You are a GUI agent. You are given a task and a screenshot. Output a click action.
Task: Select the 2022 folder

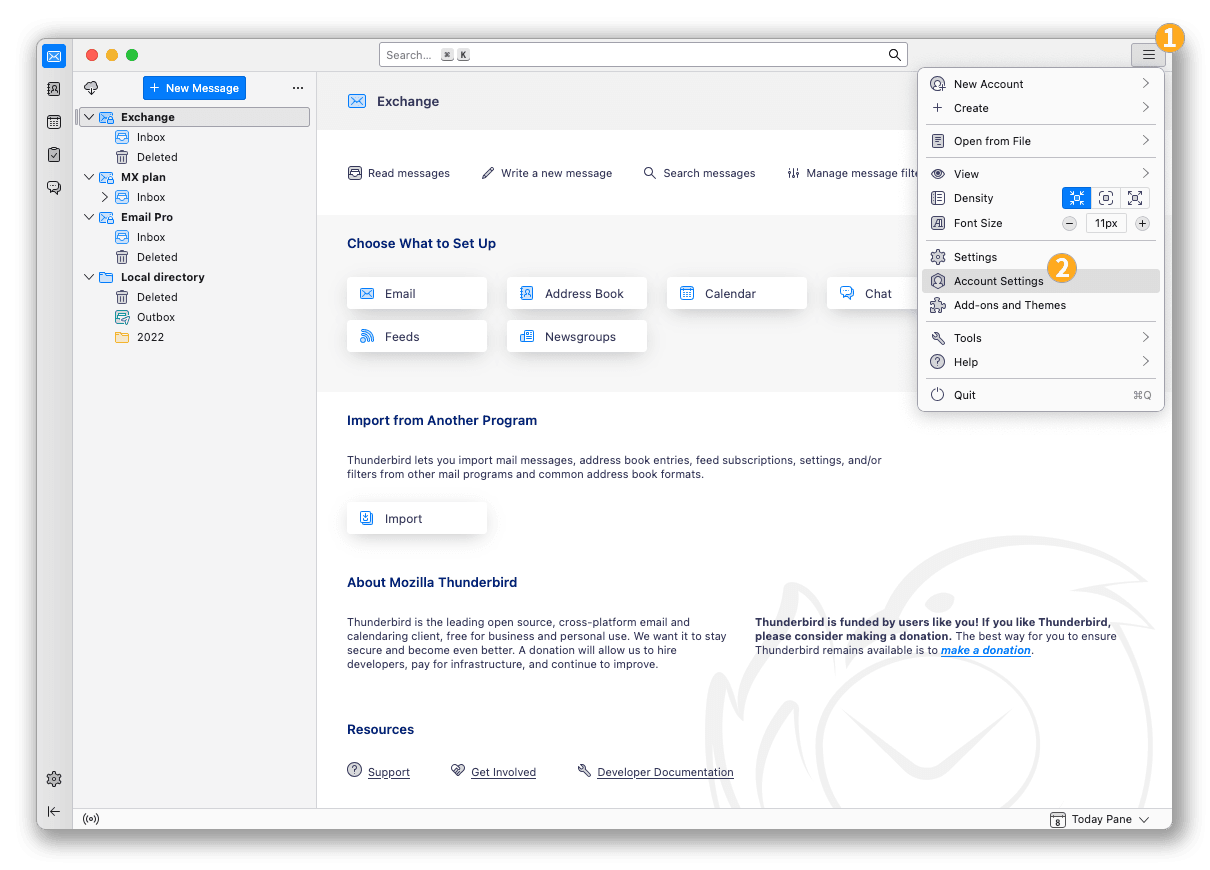[x=193, y=337]
